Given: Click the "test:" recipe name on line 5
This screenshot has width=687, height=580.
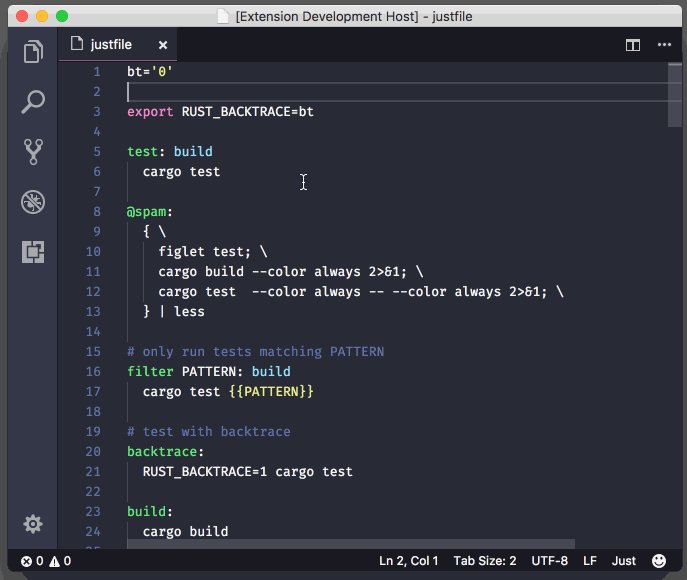Looking at the screenshot, I should tap(146, 152).
